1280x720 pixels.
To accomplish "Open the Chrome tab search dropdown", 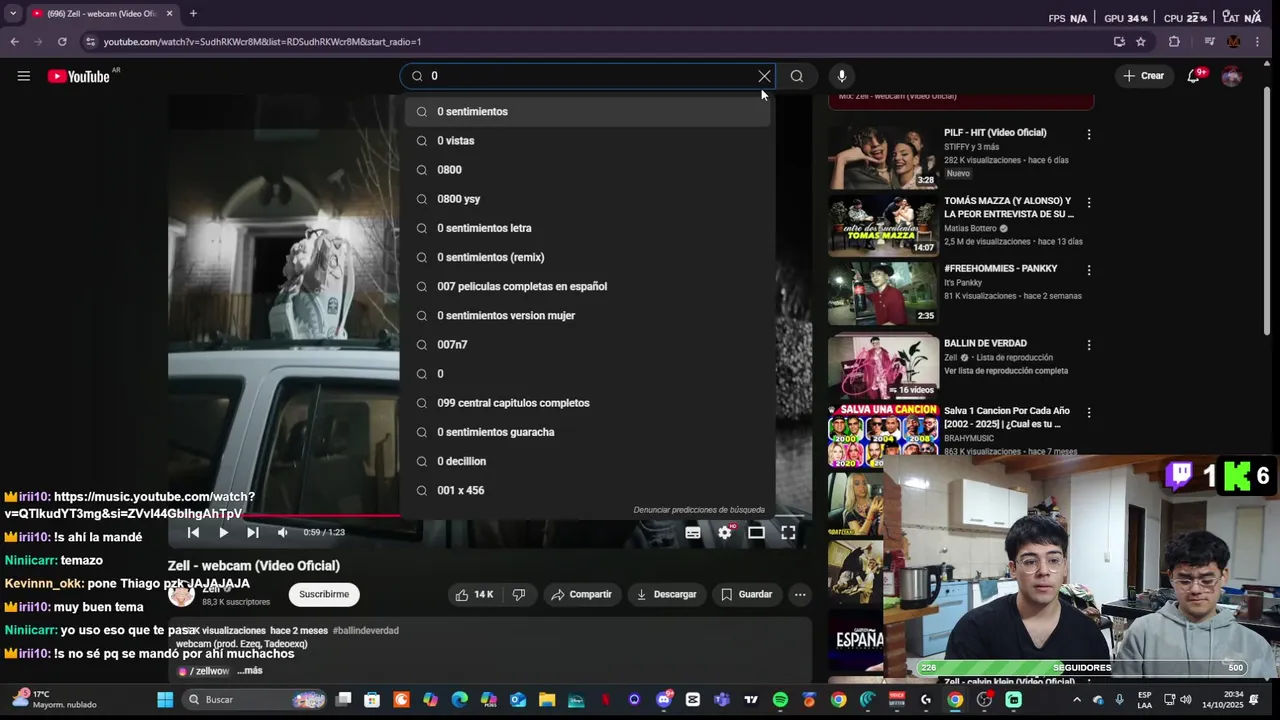I will (13, 14).
